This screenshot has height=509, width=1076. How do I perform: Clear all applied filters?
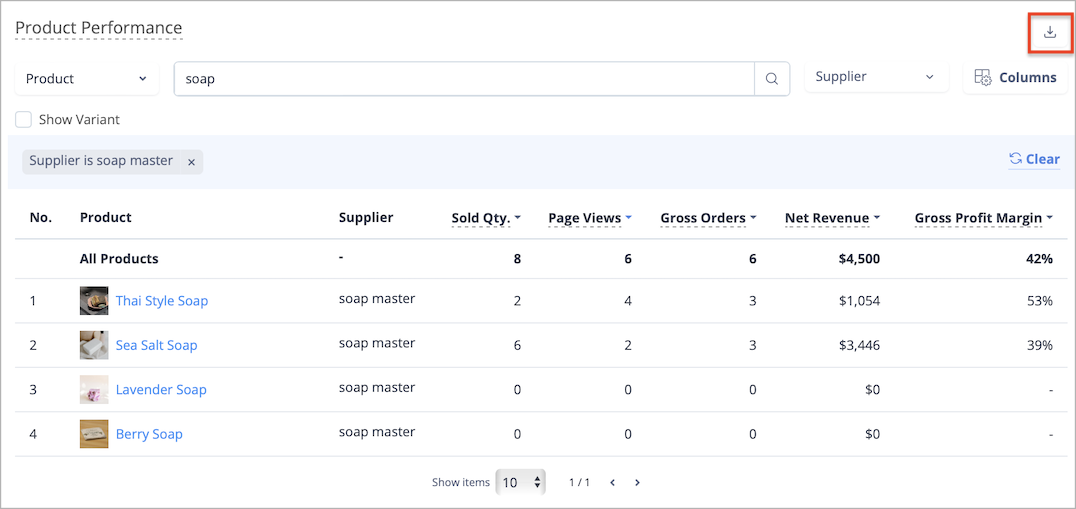coord(1034,159)
